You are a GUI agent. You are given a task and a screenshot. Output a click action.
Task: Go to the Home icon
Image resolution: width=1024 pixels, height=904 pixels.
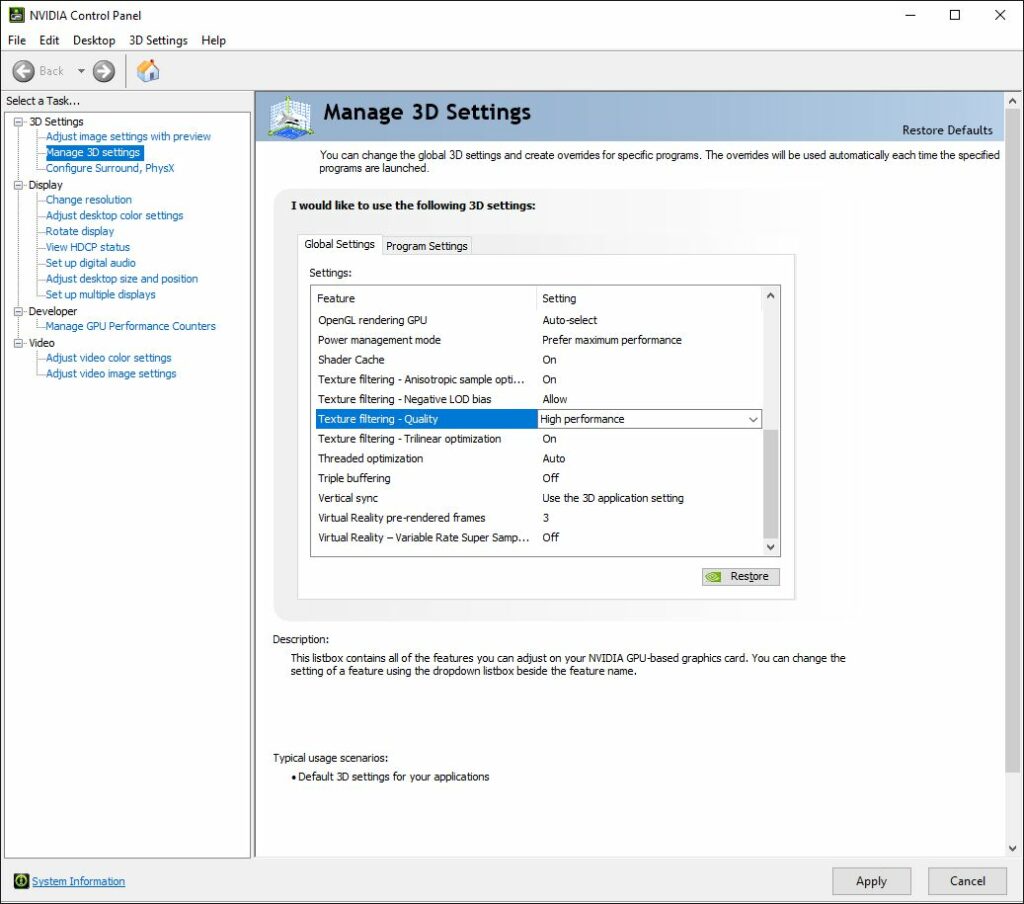pos(148,71)
